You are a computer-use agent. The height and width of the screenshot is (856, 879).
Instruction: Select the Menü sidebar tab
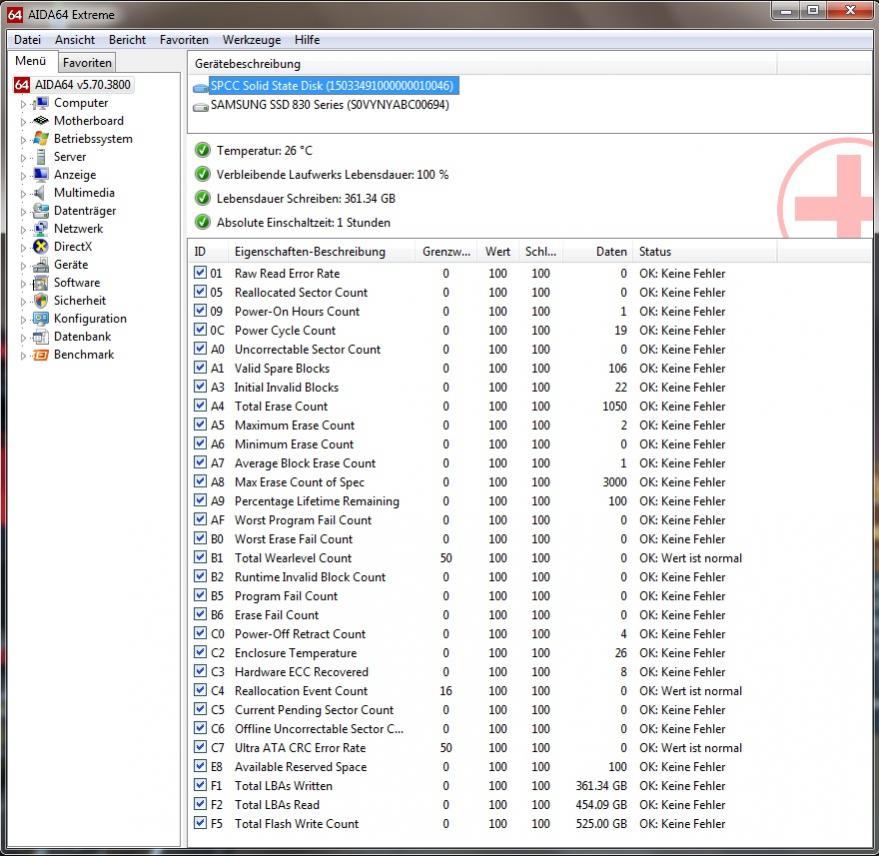click(x=31, y=61)
